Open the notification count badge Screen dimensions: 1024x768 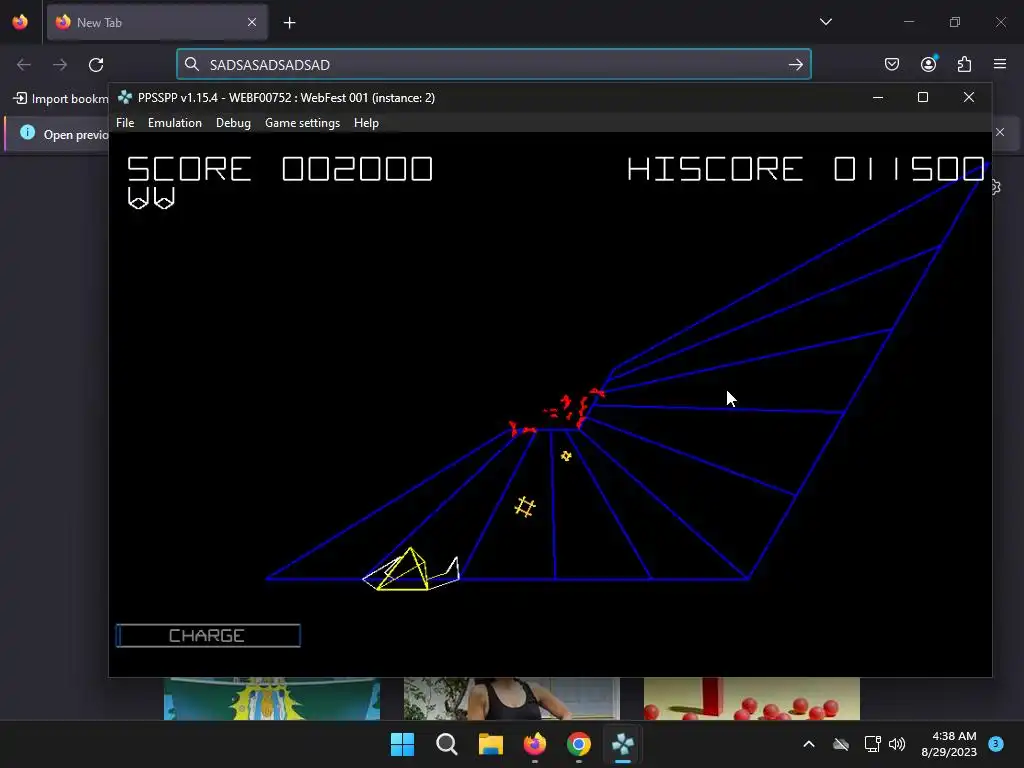(x=996, y=744)
